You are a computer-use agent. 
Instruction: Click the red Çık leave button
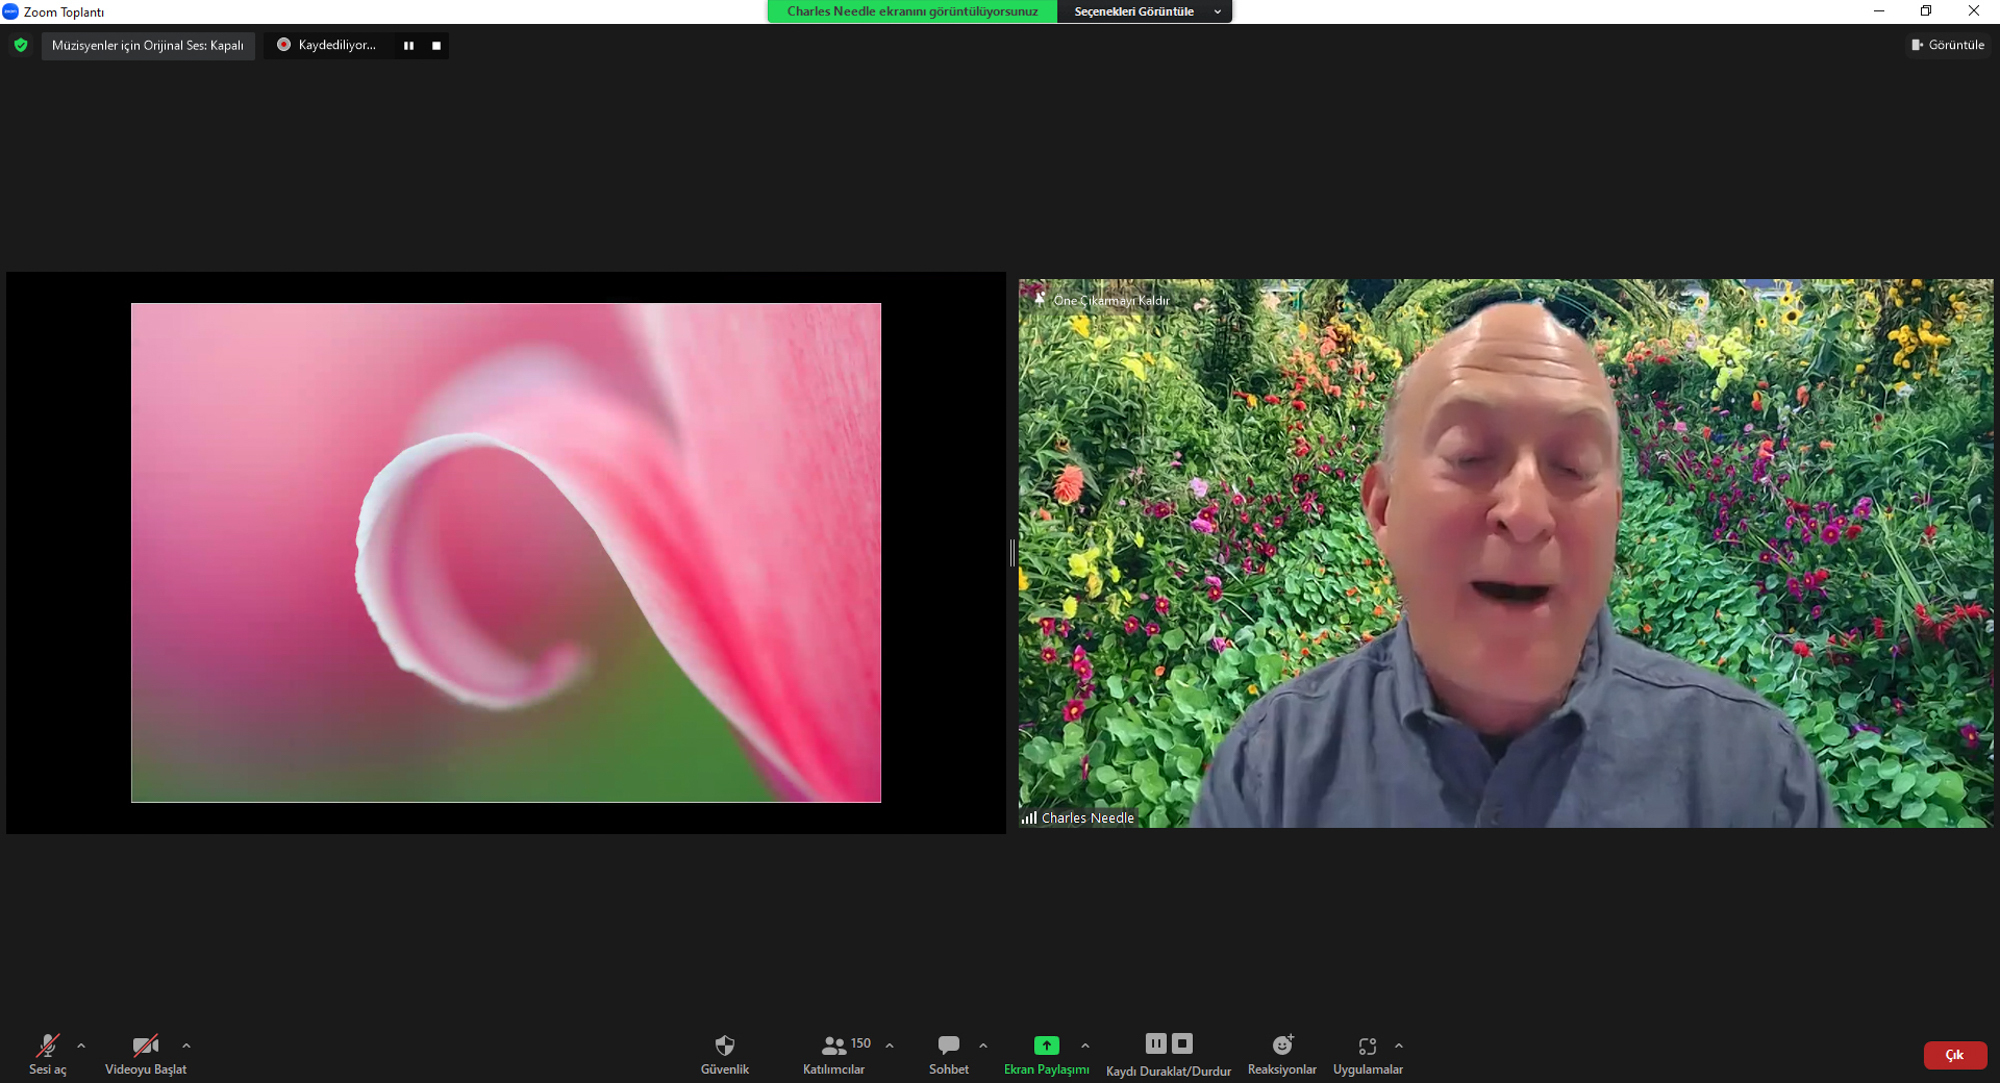1954,1055
